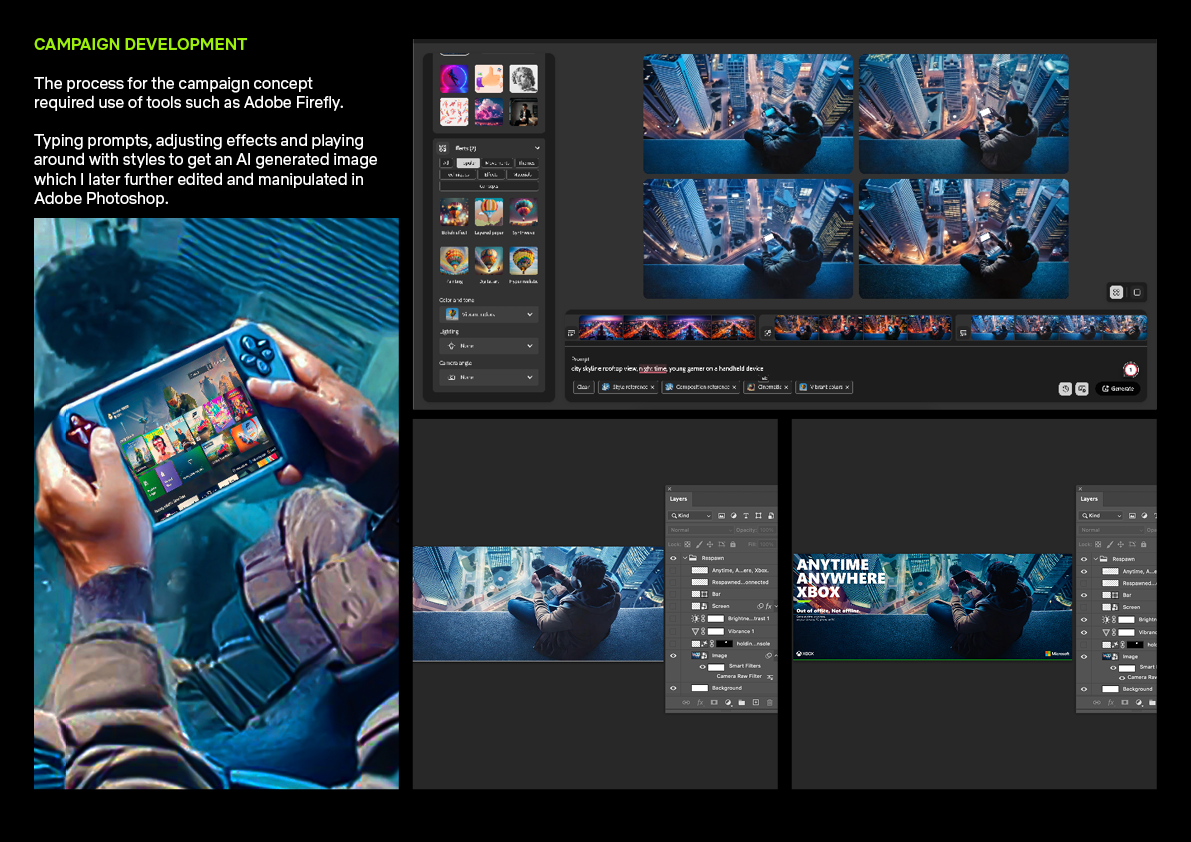Remove the Cinematic tag
1191x842 pixels.
pyautogui.click(x=786, y=387)
